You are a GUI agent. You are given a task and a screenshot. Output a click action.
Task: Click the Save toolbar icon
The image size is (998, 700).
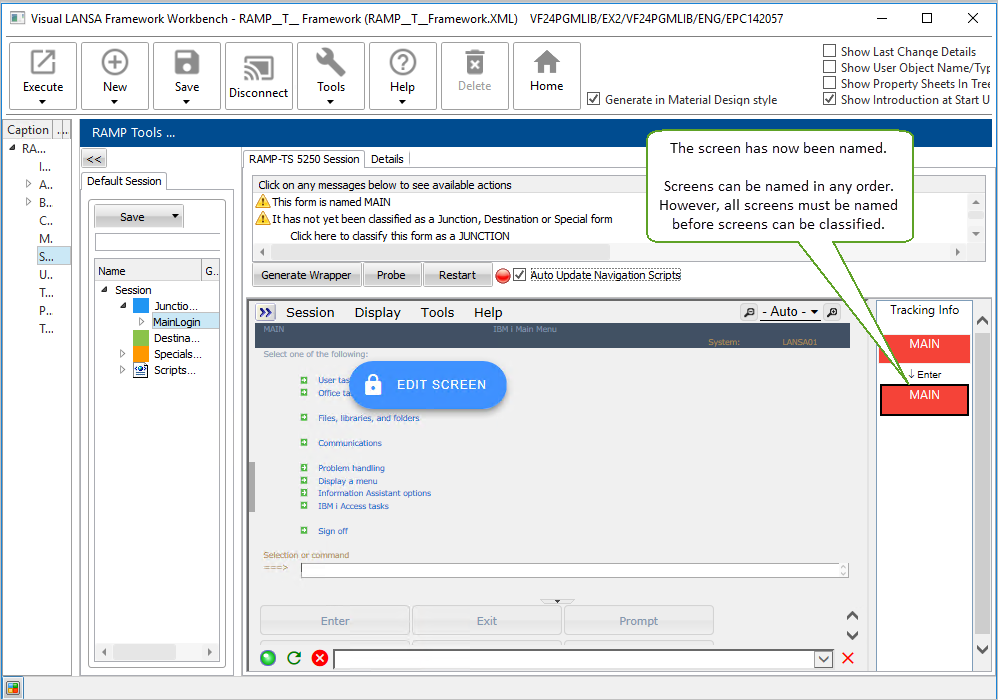[x=186, y=62]
